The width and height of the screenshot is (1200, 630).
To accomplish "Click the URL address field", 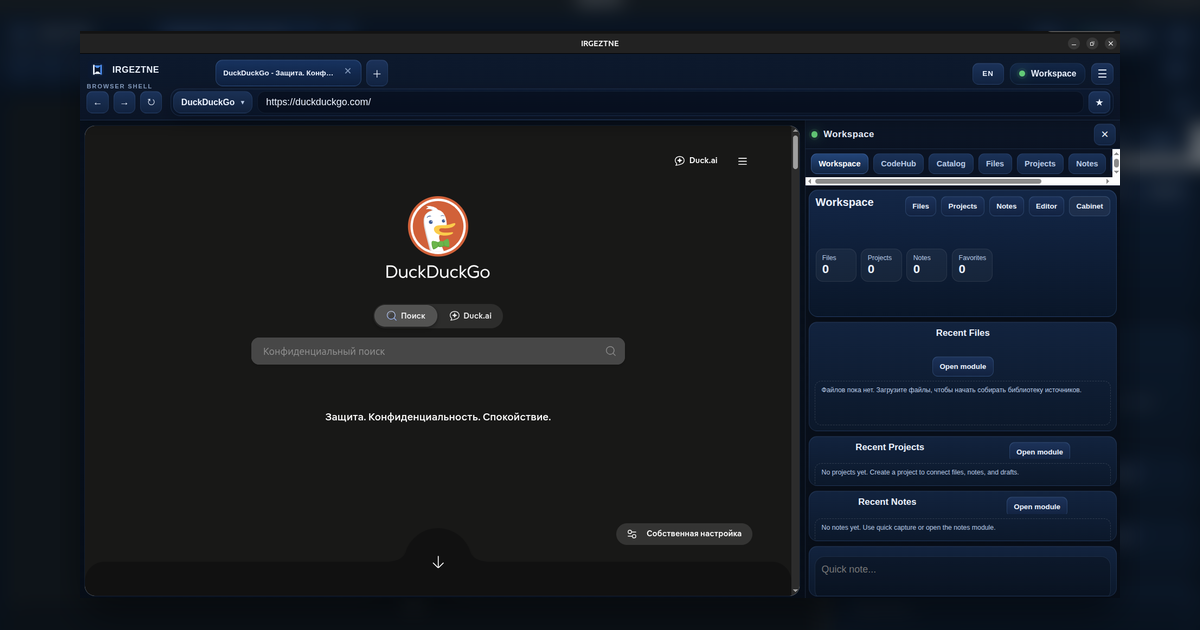I will coord(670,102).
